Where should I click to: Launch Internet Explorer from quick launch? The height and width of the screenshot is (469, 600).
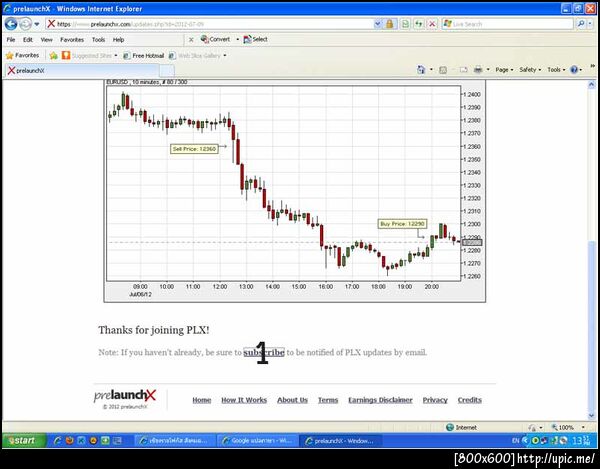coord(57,441)
